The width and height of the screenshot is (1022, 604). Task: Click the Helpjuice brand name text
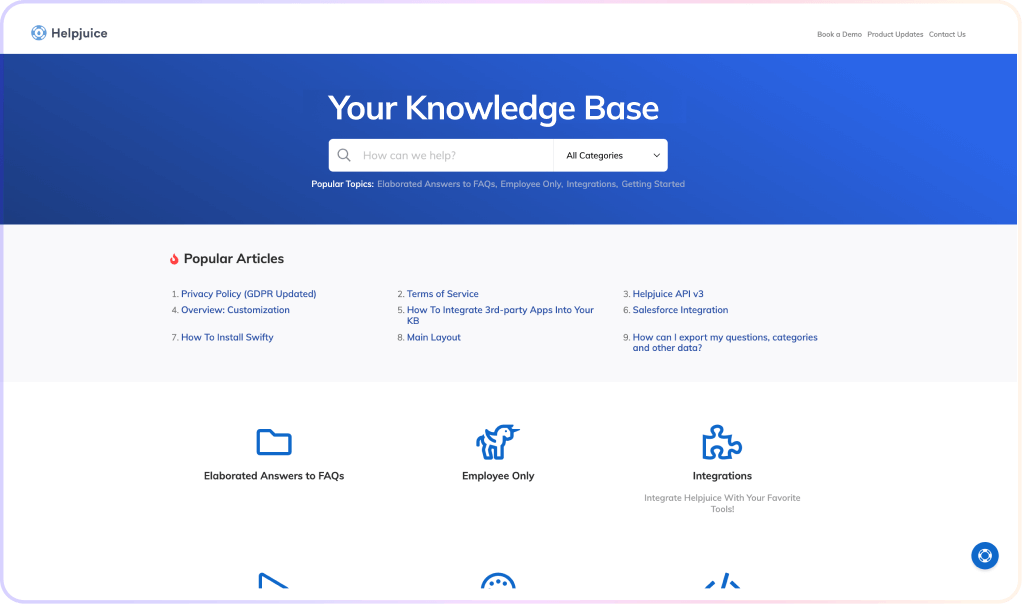[80, 33]
